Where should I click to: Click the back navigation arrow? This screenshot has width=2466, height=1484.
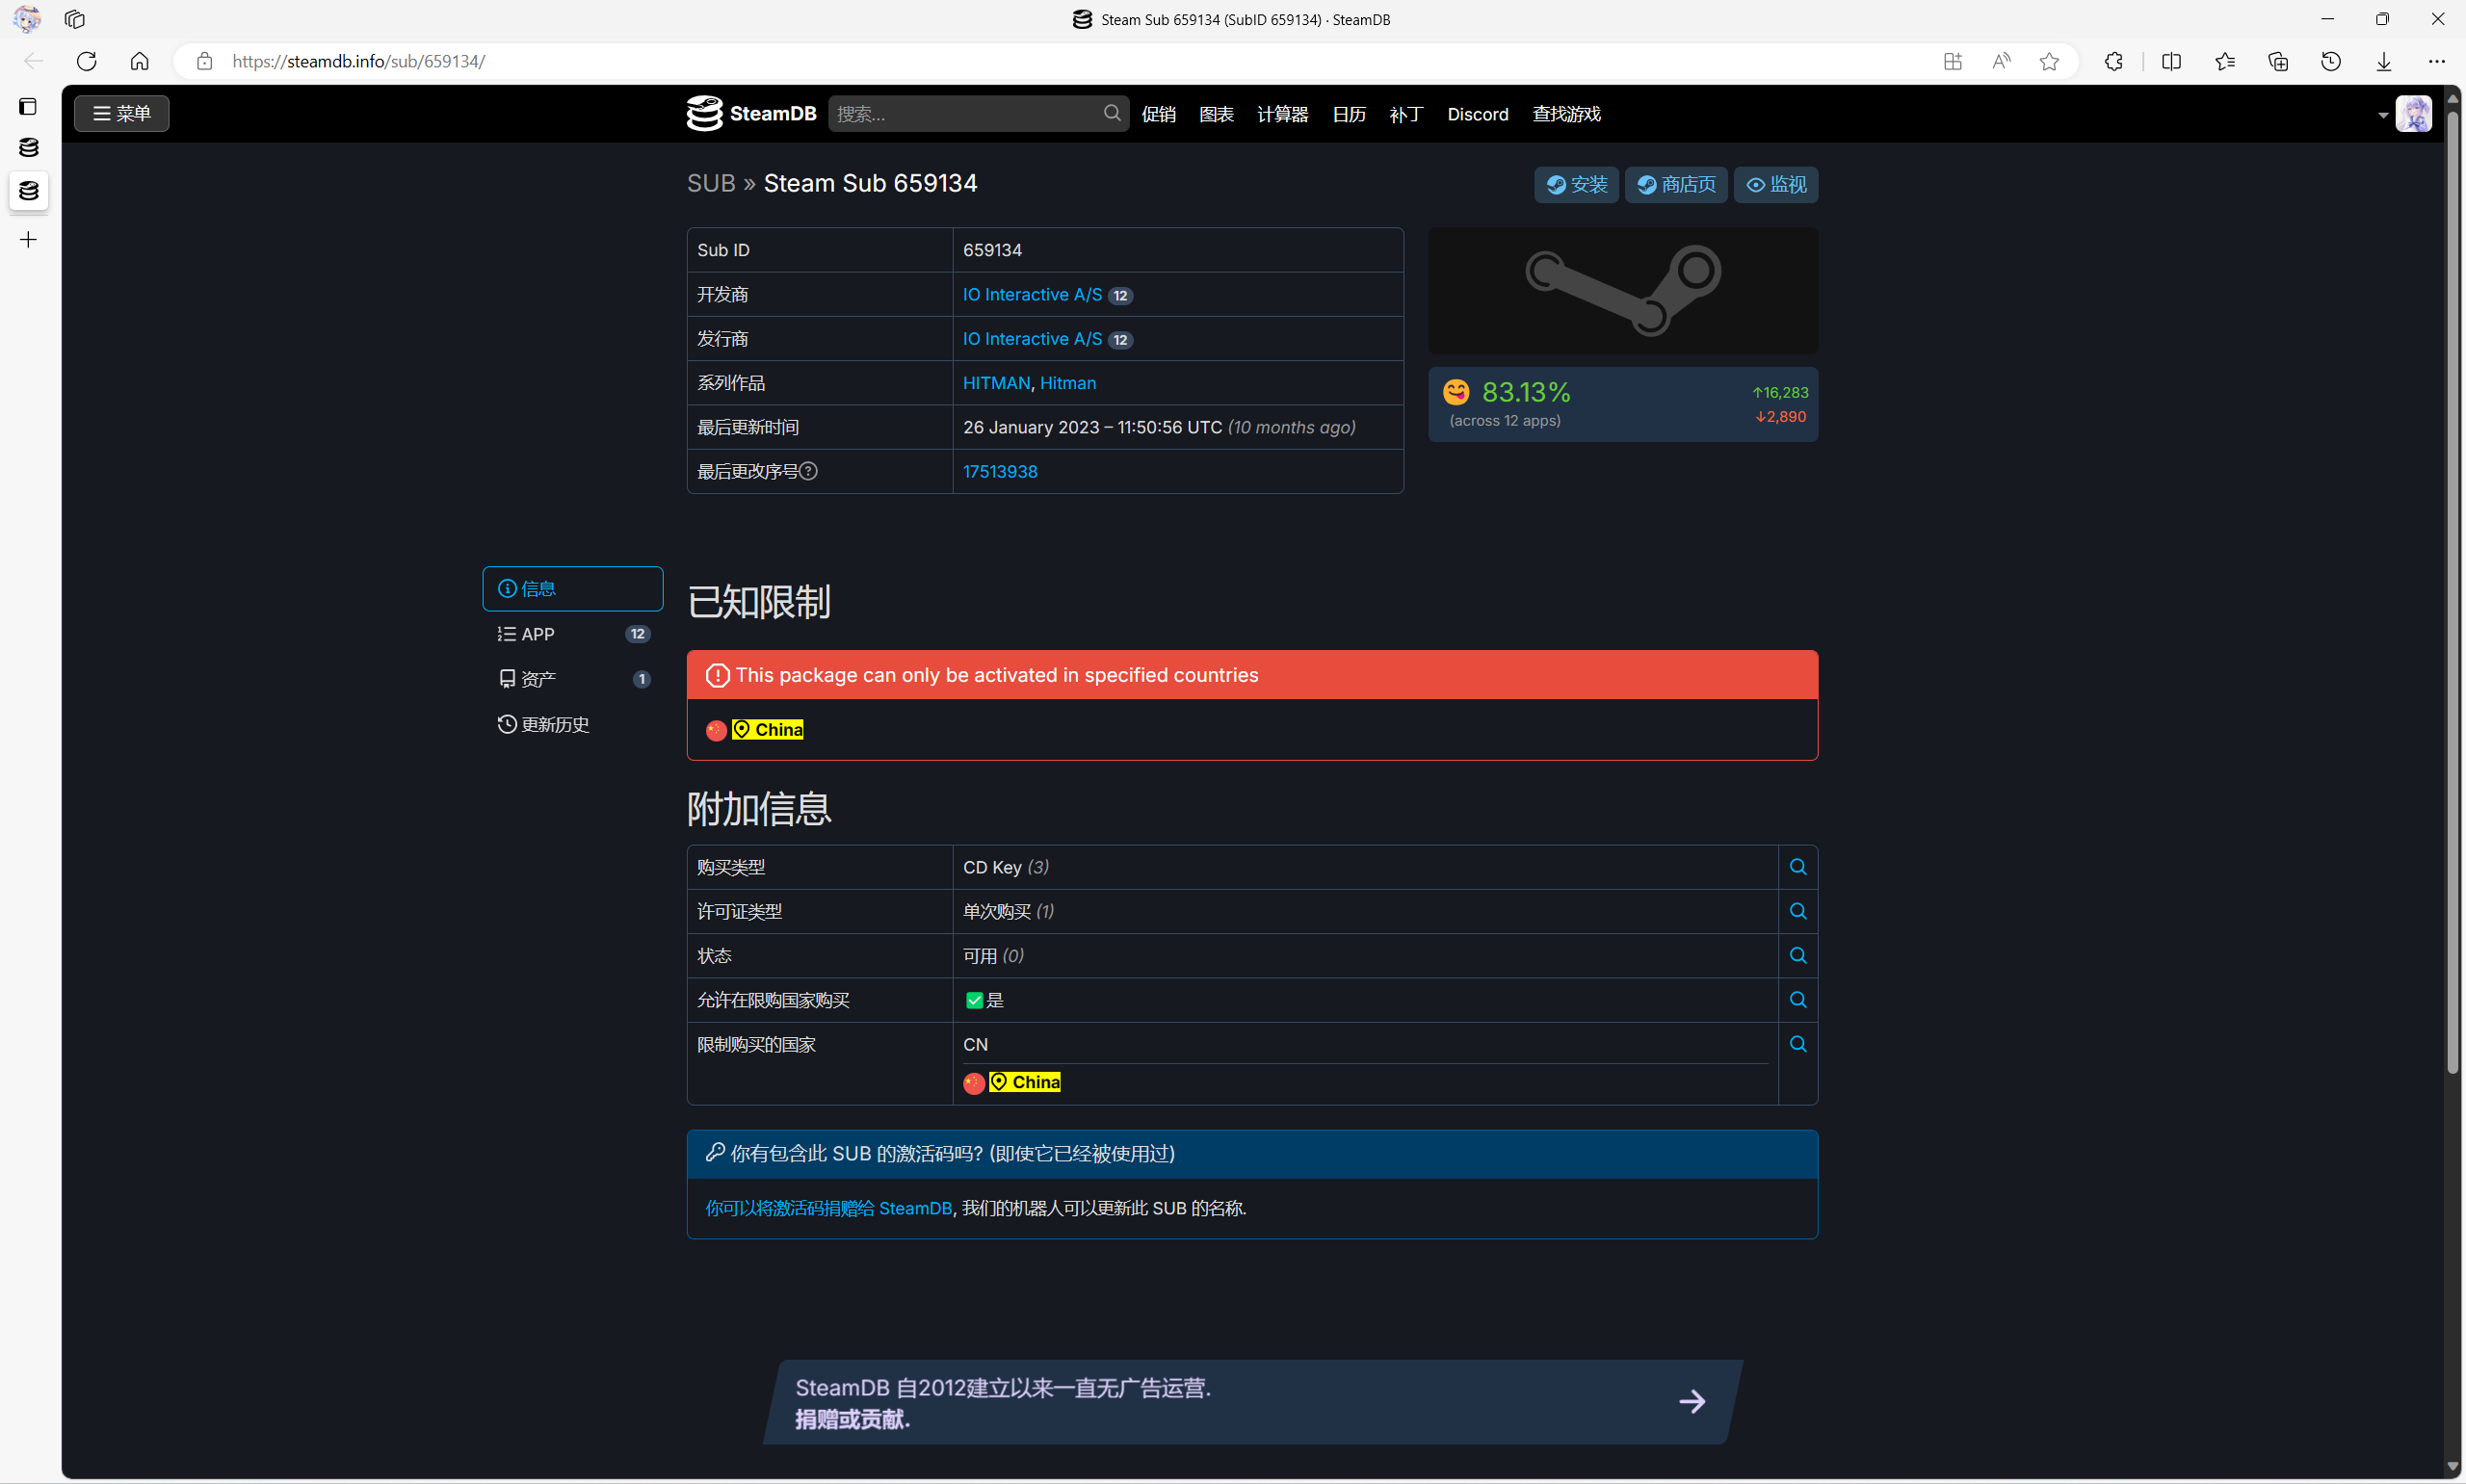33,61
